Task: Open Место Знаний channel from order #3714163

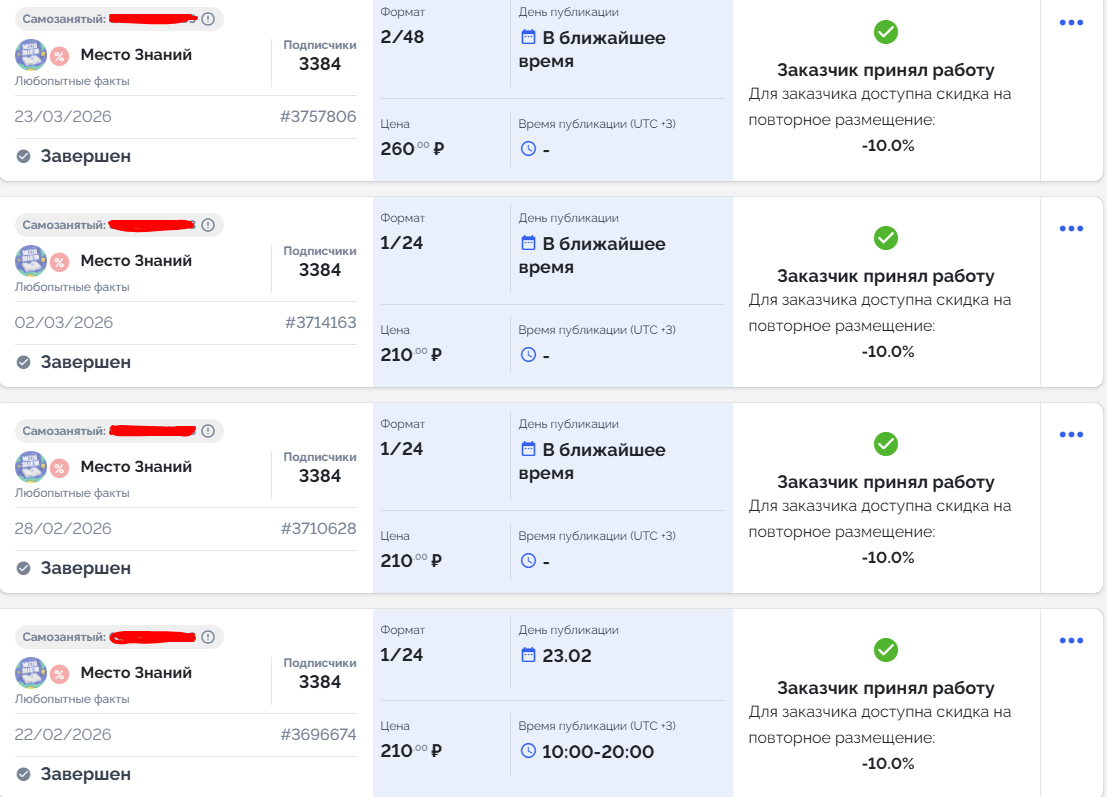Action: click(136, 261)
